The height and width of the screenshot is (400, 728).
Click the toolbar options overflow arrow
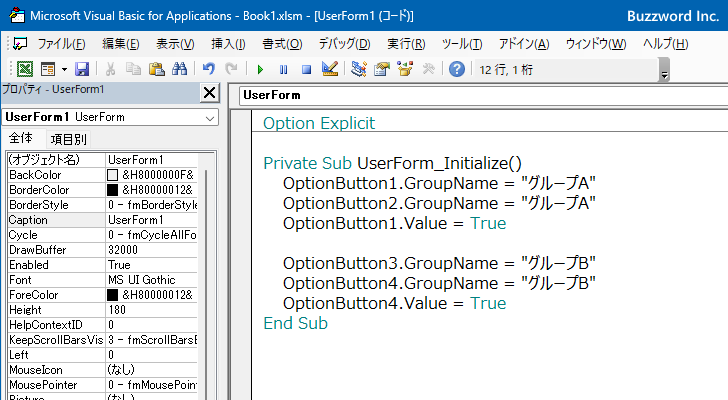[x=664, y=75]
